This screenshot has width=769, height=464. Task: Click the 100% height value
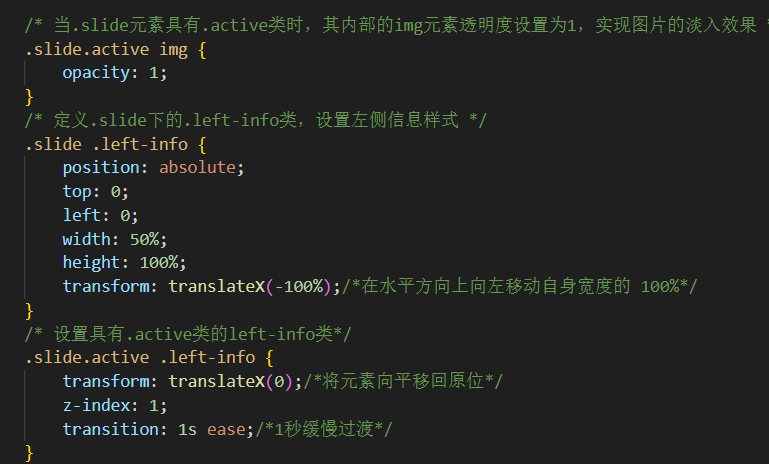[159, 262]
